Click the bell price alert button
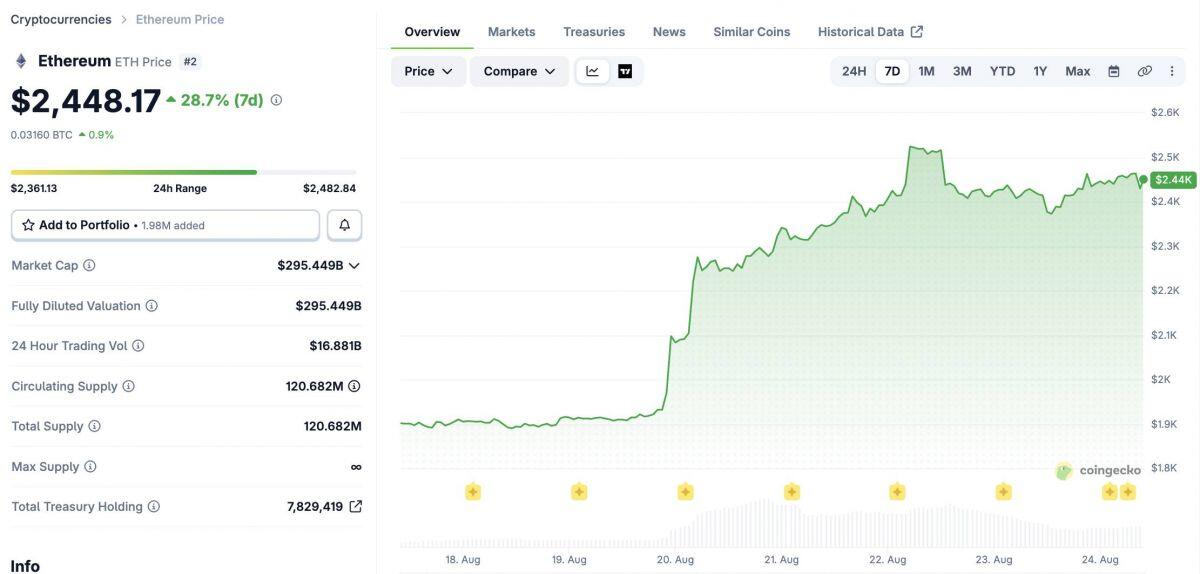The image size is (1200, 574). tap(344, 225)
